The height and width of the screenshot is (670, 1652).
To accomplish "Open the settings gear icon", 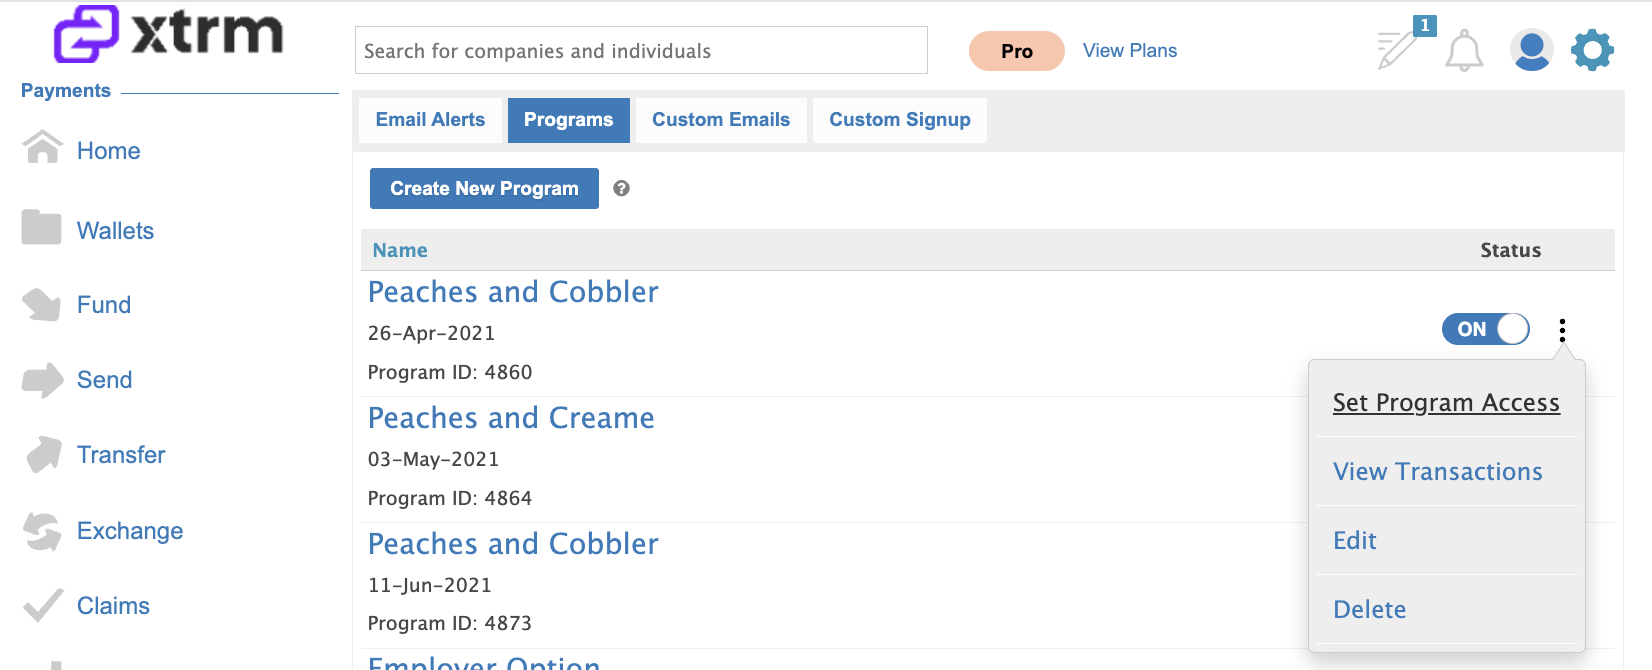I will point(1592,50).
